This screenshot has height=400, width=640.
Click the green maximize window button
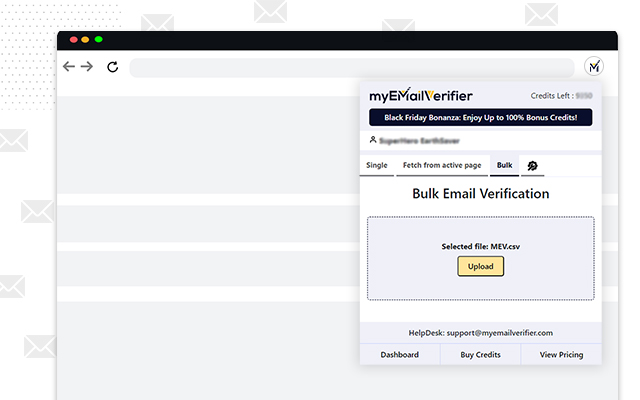click(98, 39)
